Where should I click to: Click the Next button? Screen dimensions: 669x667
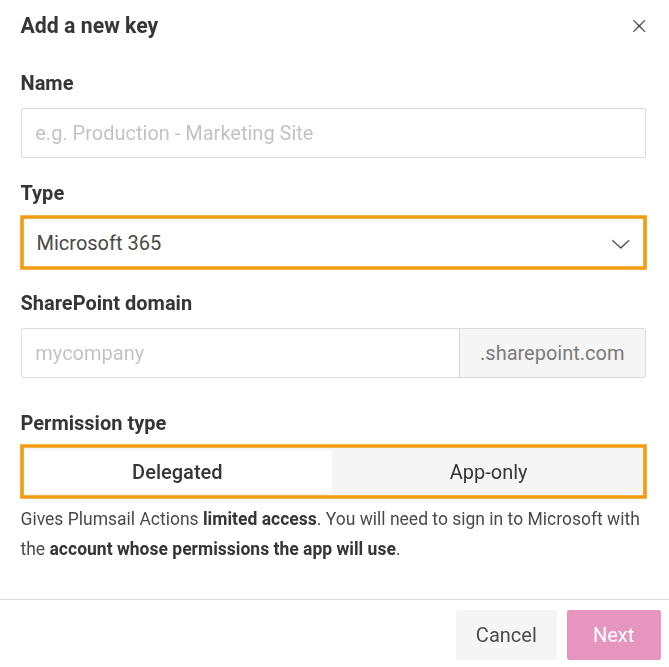pos(614,635)
